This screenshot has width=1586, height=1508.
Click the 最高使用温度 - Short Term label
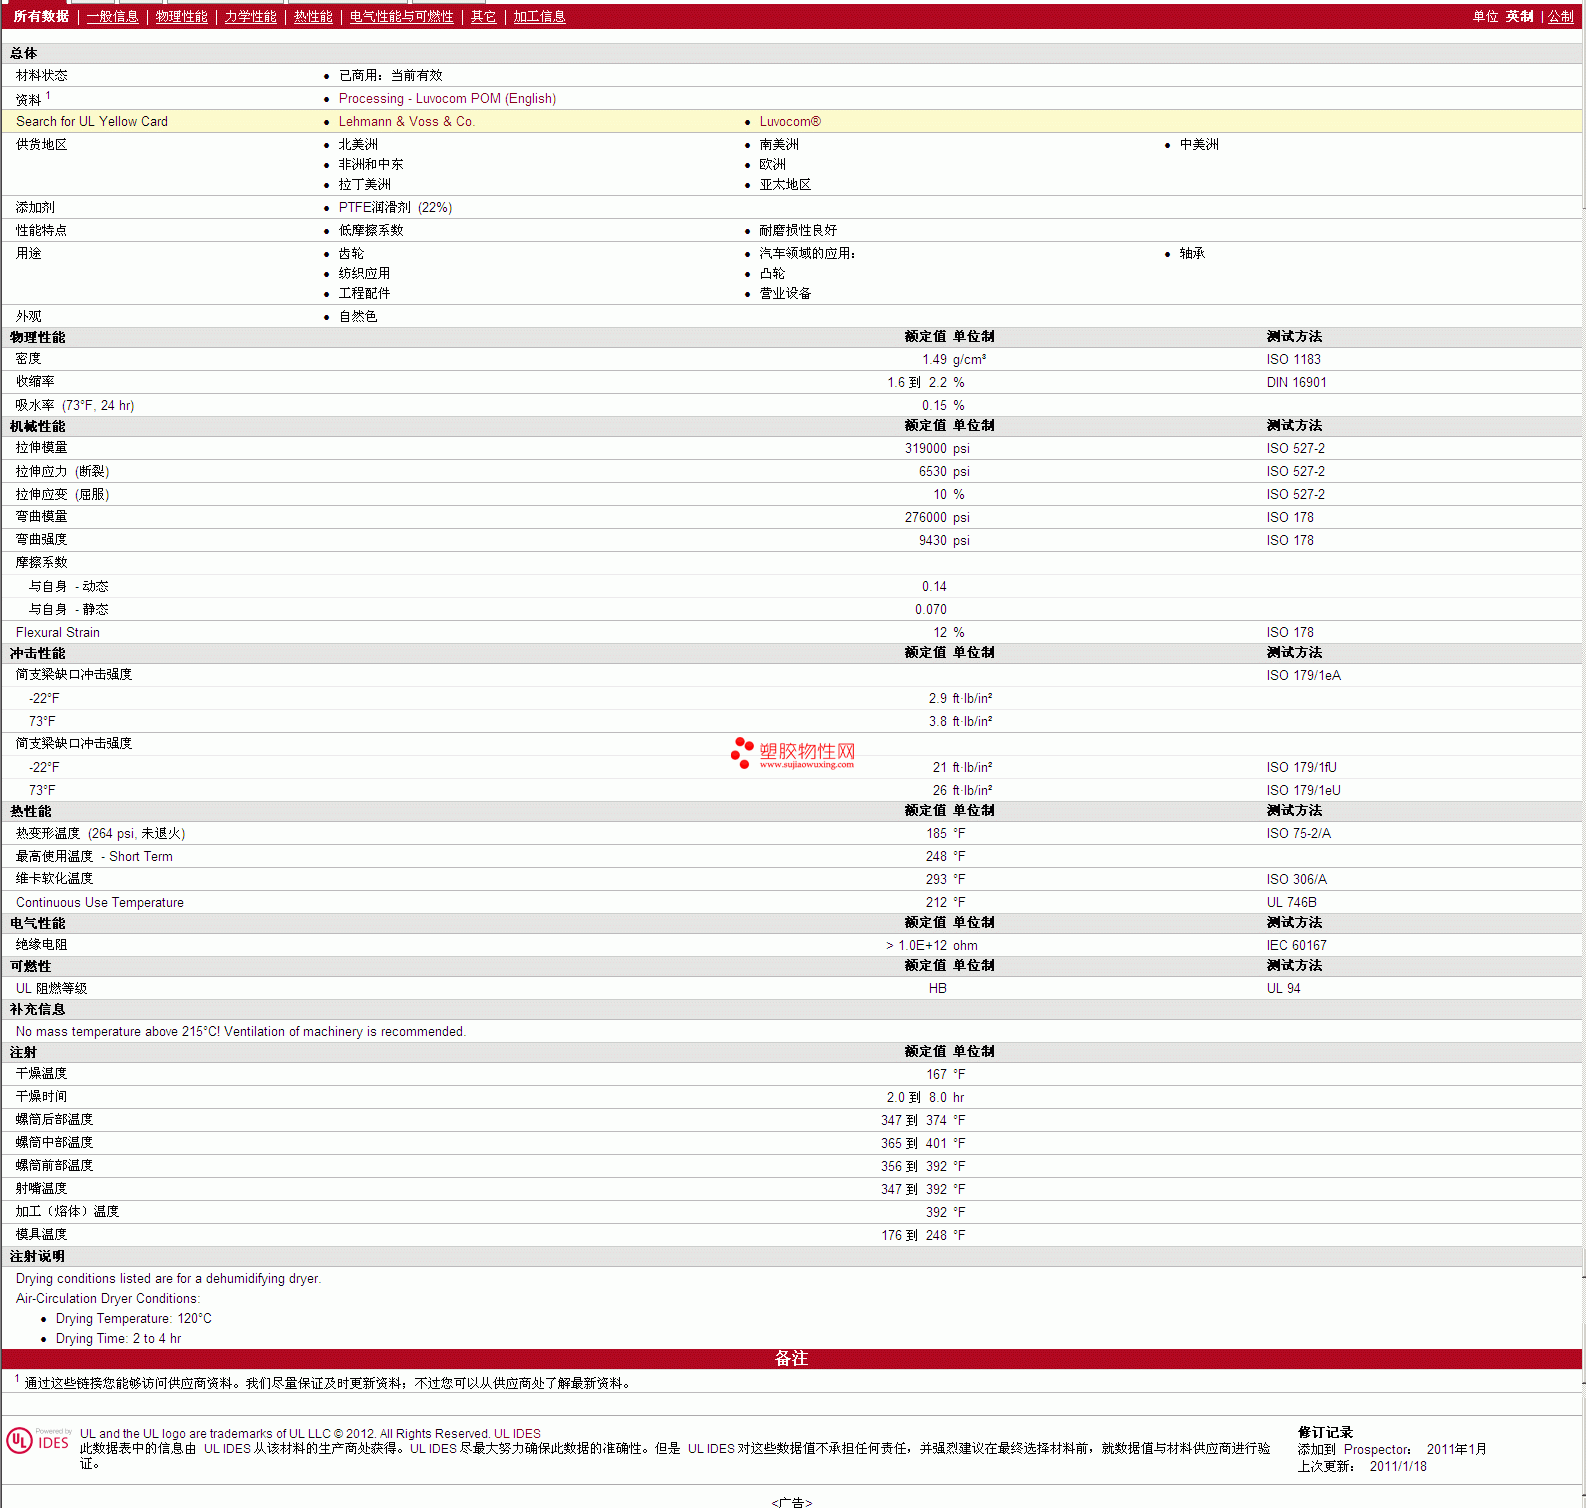94,856
